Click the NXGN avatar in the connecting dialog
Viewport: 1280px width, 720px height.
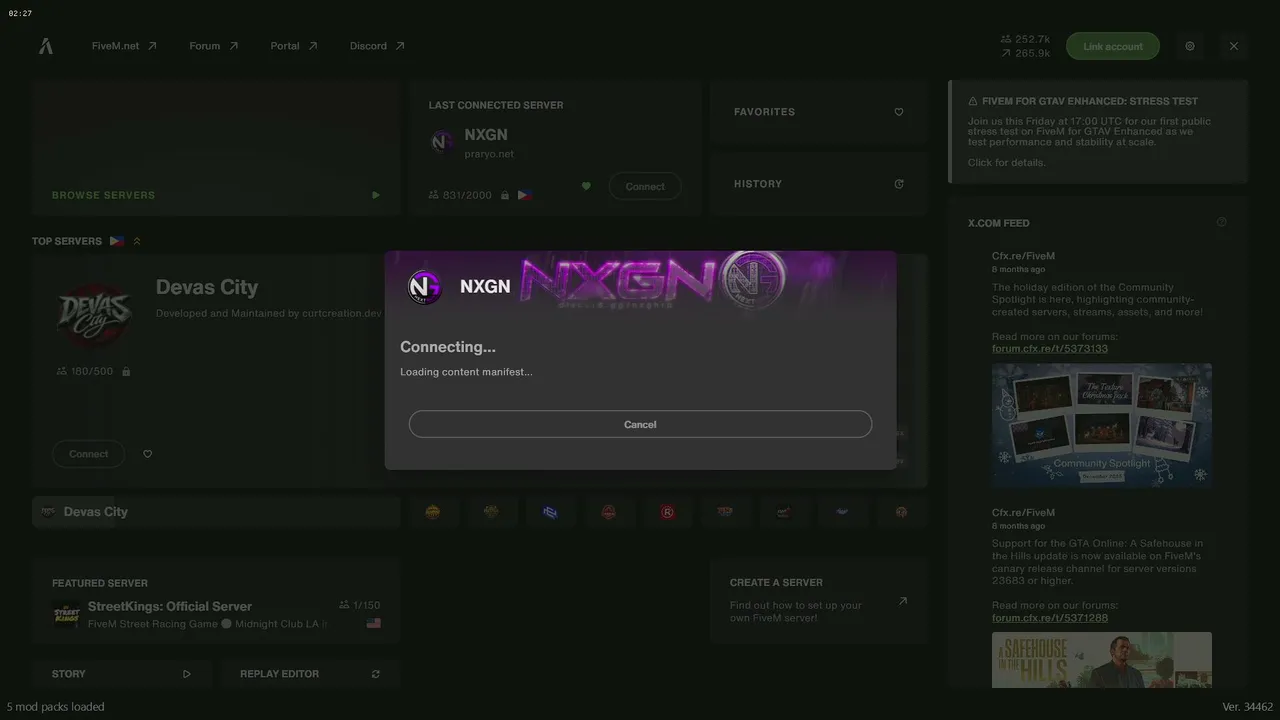coord(425,287)
